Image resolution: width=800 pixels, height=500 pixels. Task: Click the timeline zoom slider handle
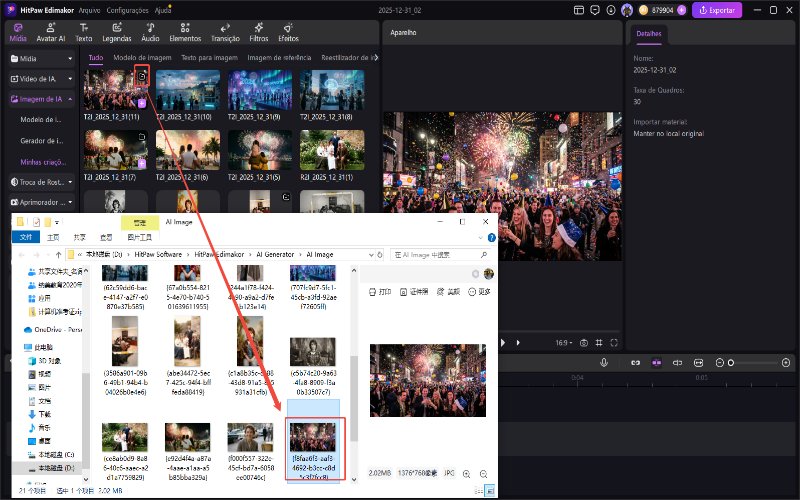(x=731, y=363)
